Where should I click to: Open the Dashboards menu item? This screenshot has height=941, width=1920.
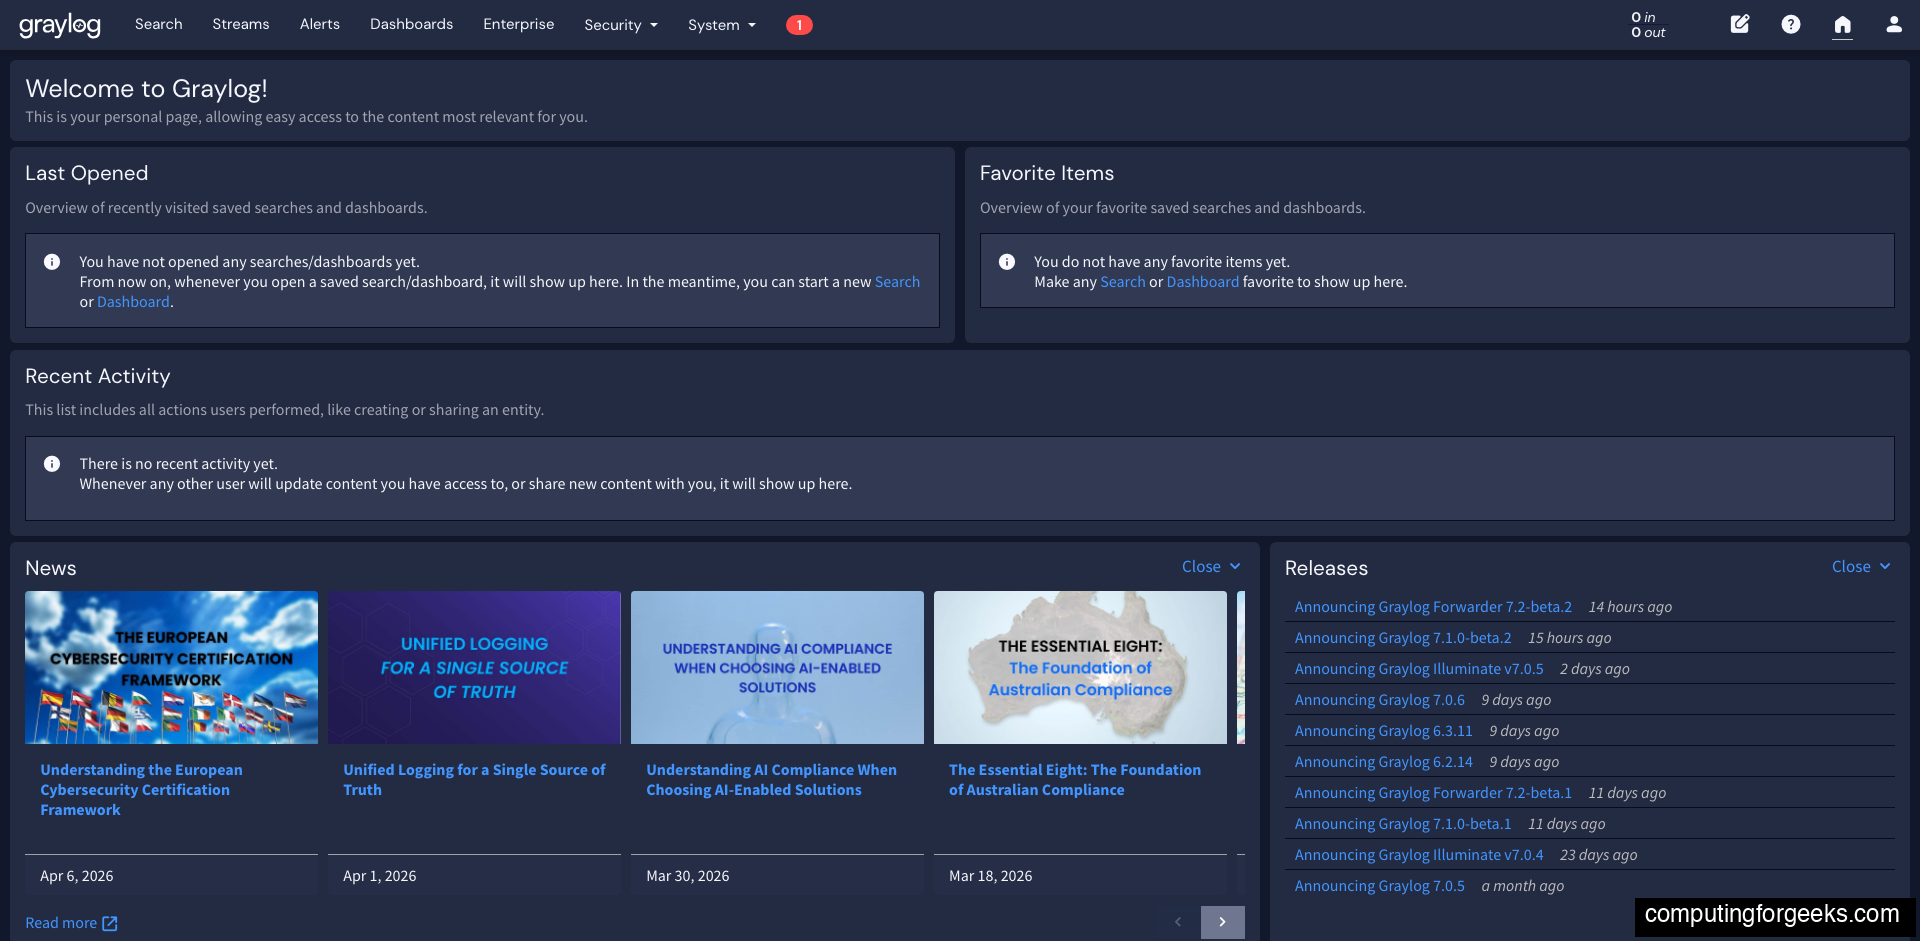(x=411, y=24)
